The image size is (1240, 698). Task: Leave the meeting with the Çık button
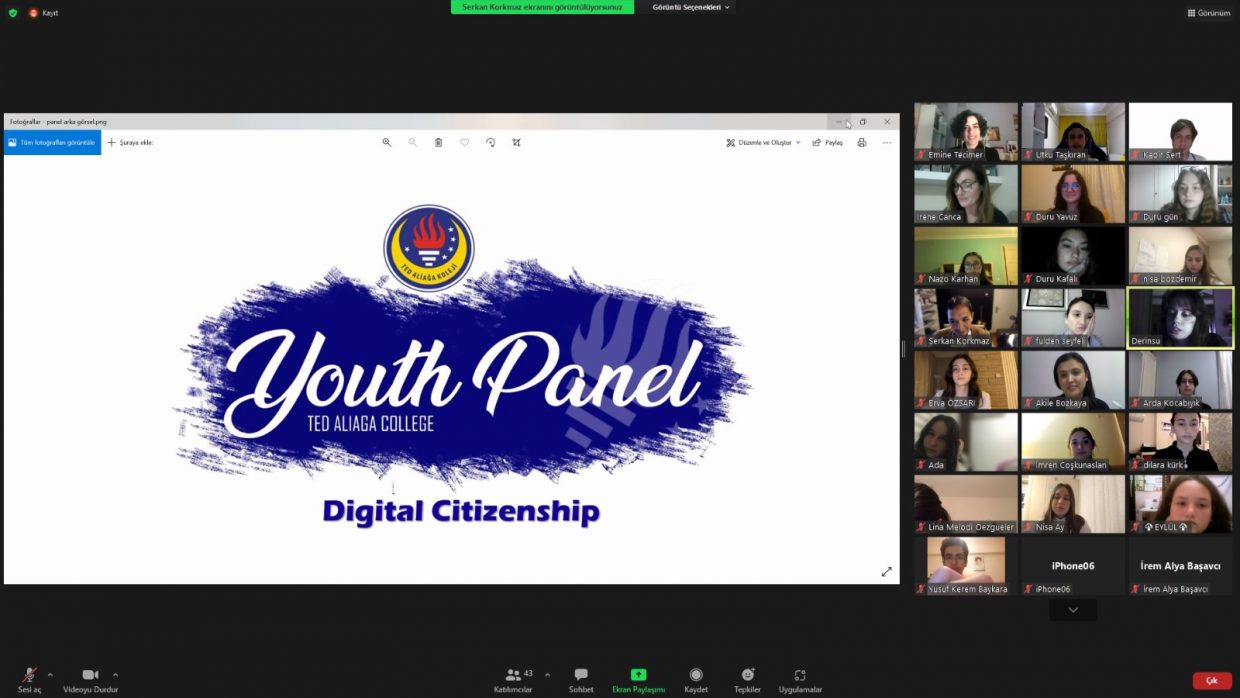(x=1212, y=681)
